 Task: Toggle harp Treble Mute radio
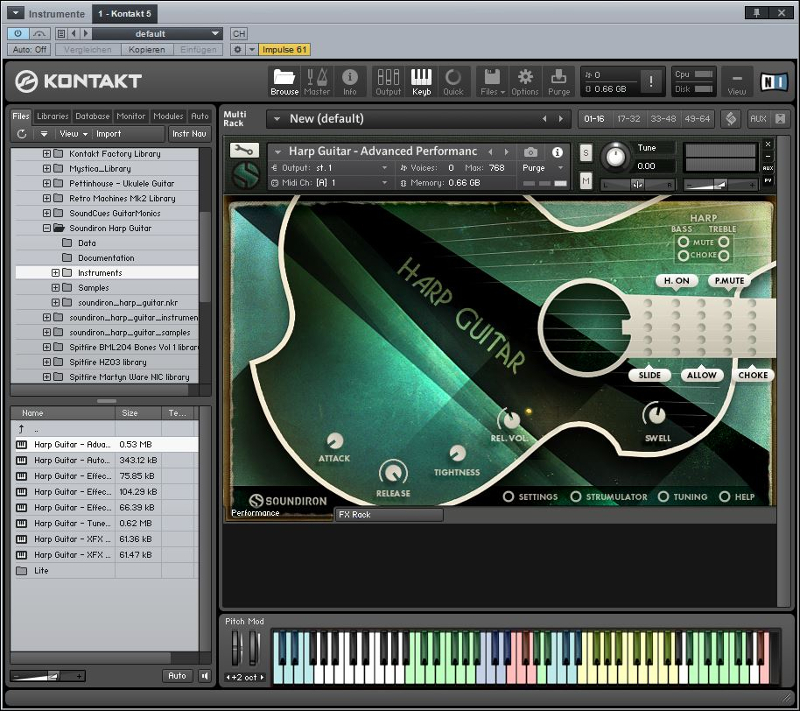click(723, 242)
